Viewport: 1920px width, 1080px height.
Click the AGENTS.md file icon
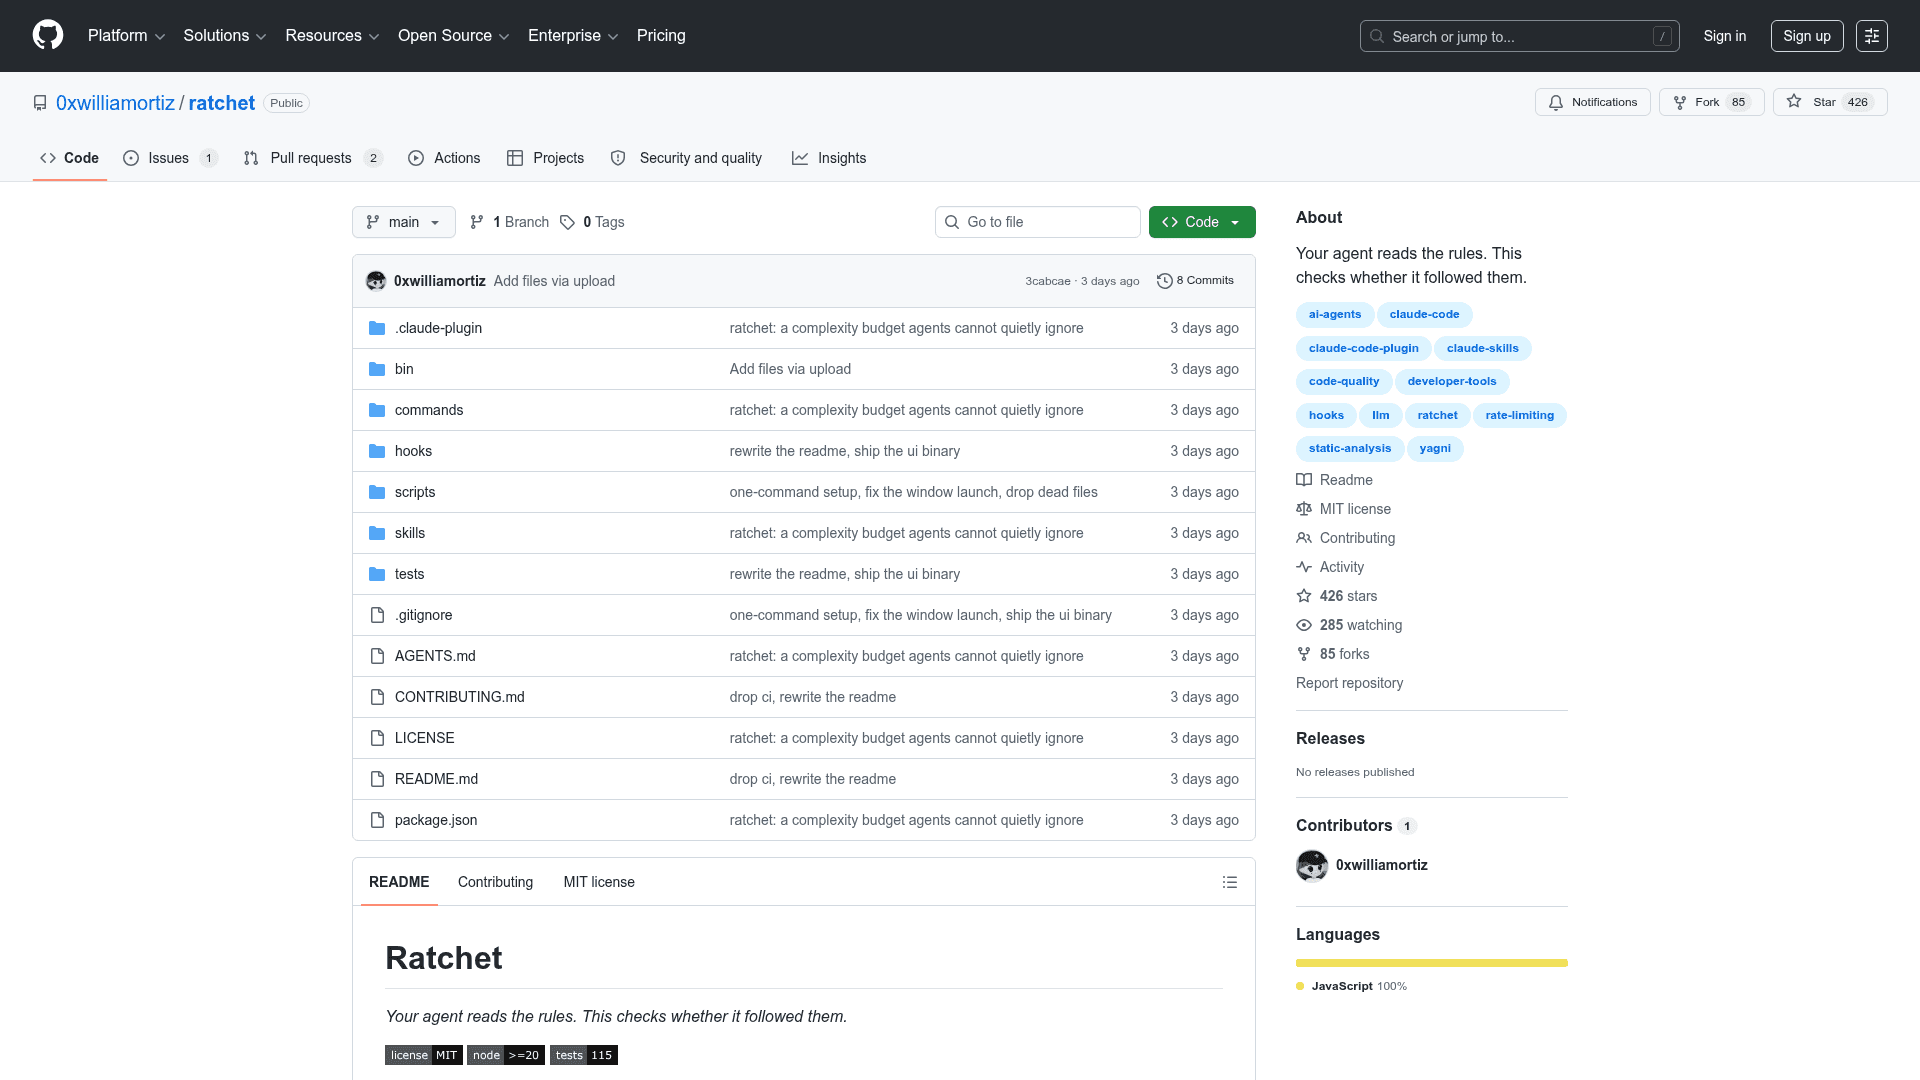tap(377, 656)
